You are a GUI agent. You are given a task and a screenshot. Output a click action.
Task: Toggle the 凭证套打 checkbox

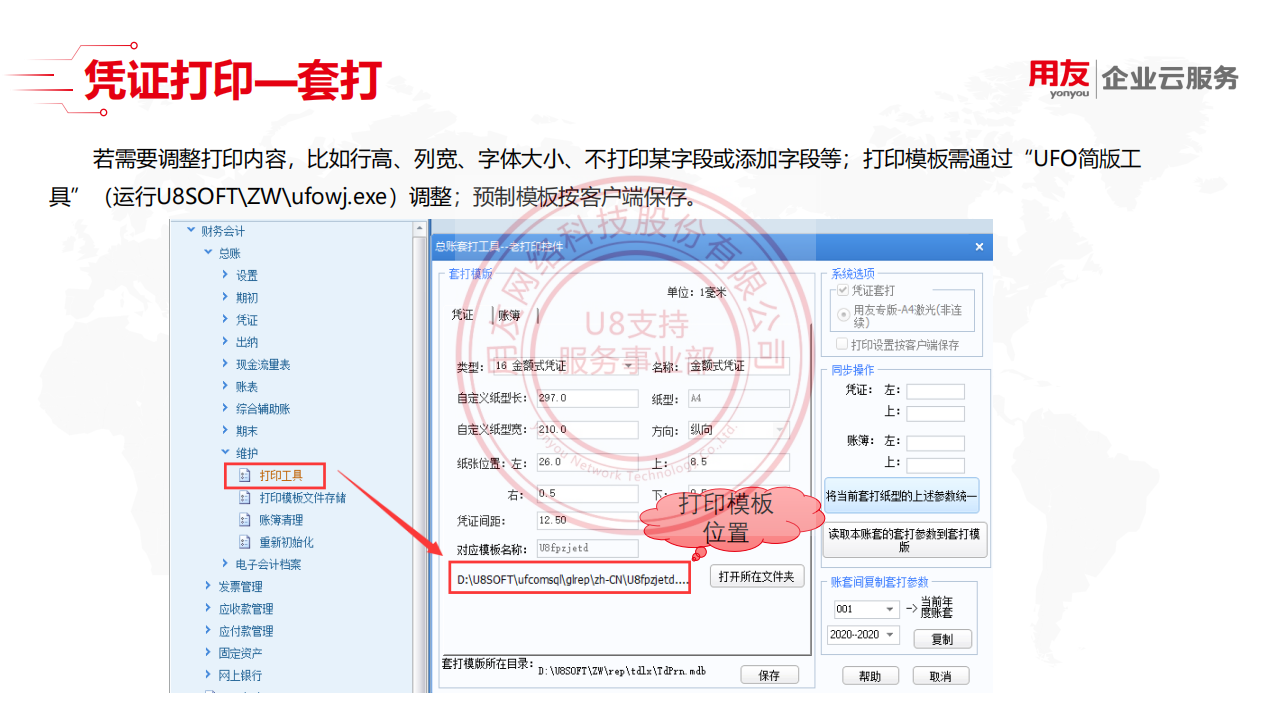pos(843,290)
